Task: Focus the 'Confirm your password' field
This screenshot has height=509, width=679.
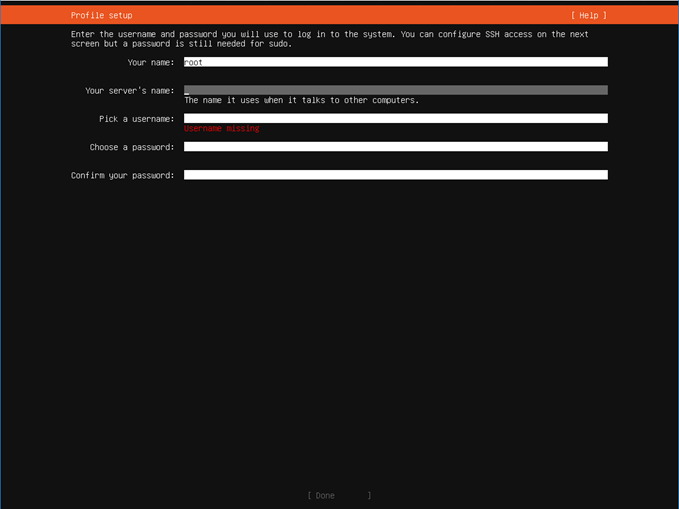Action: click(x=395, y=175)
